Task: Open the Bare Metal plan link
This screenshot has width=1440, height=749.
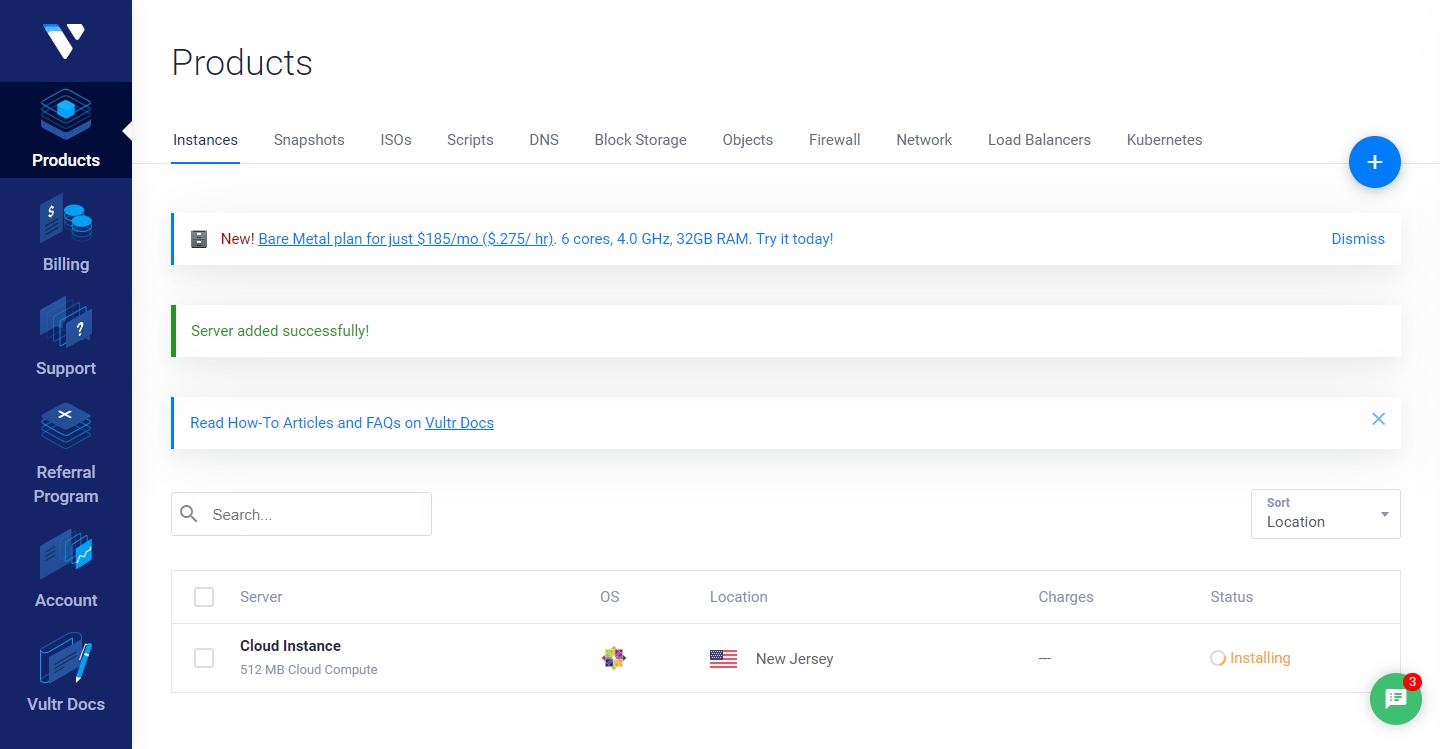Action: [x=406, y=239]
